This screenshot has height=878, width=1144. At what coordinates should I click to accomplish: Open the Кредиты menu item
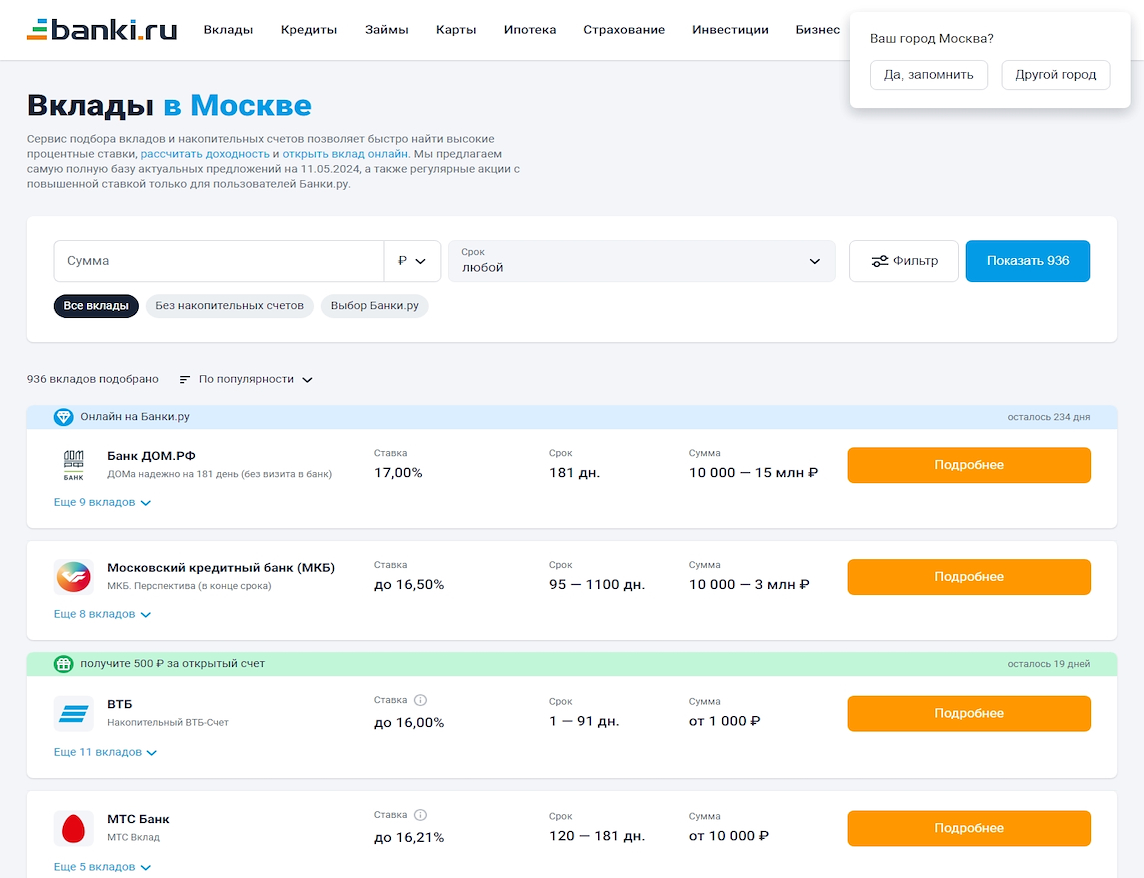pyautogui.click(x=309, y=30)
